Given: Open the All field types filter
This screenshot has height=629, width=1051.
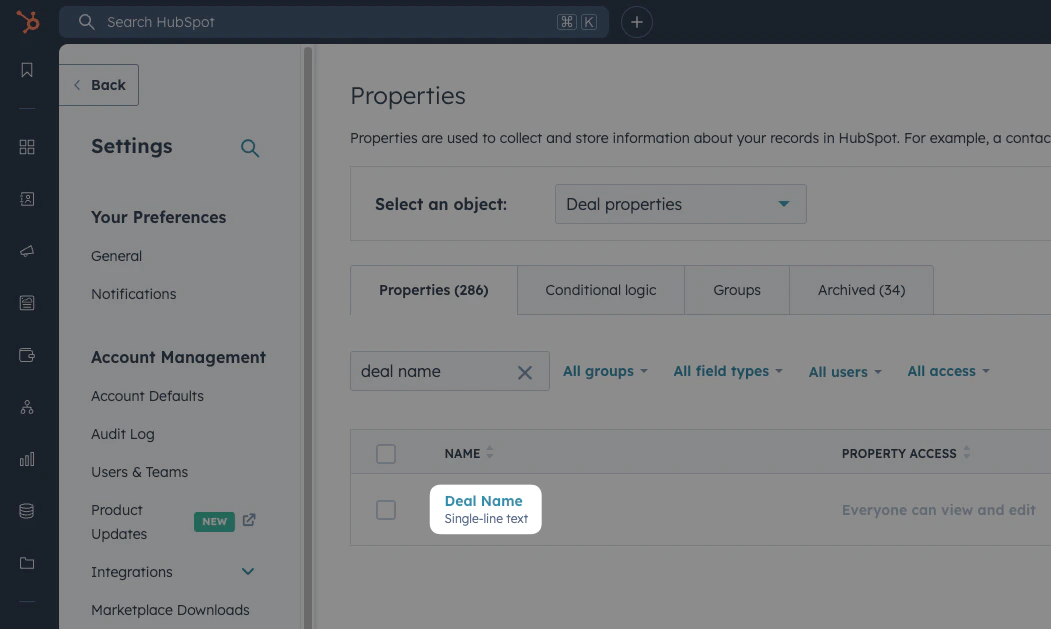Looking at the screenshot, I should click(x=727, y=371).
